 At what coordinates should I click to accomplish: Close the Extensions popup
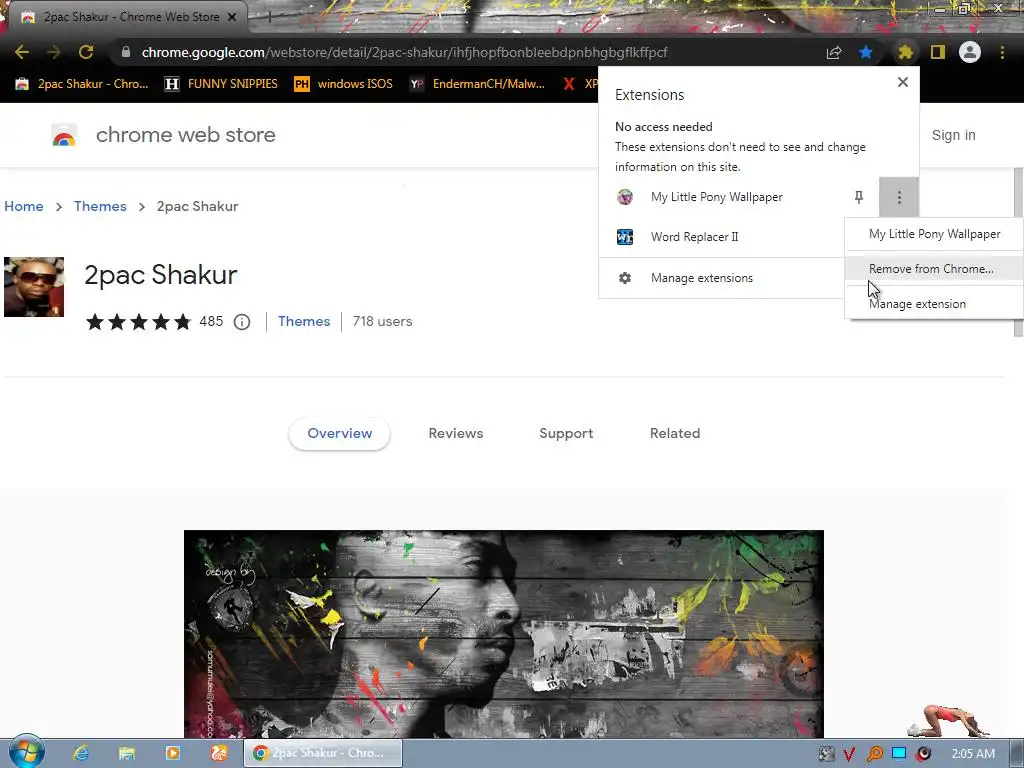pyautogui.click(x=903, y=82)
